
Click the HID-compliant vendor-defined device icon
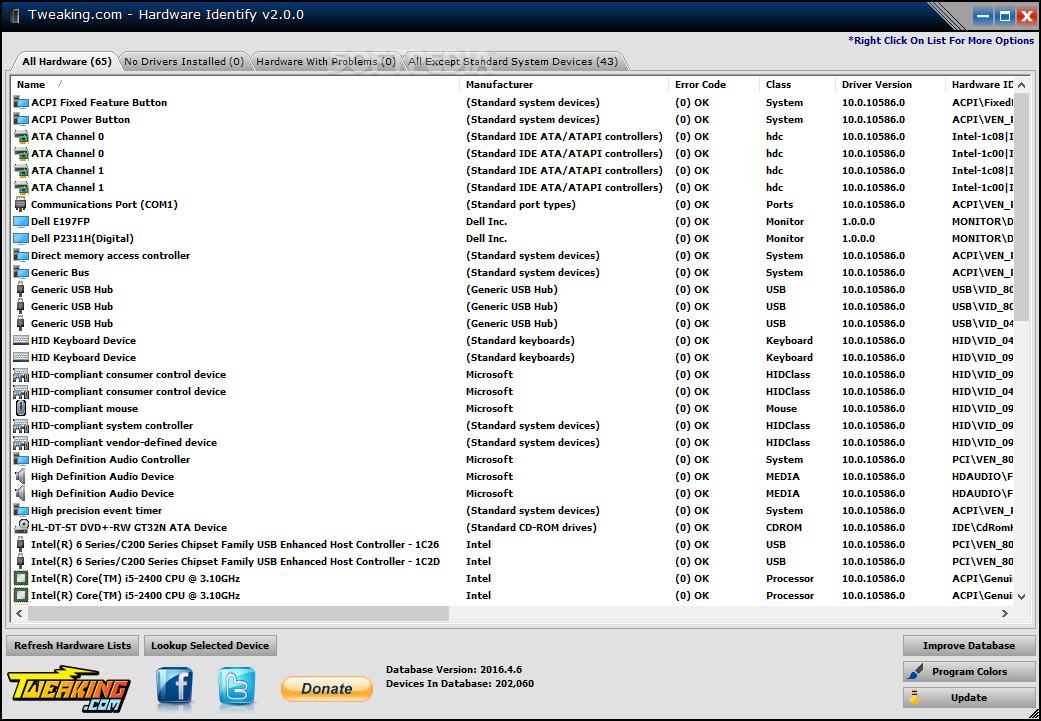21,443
